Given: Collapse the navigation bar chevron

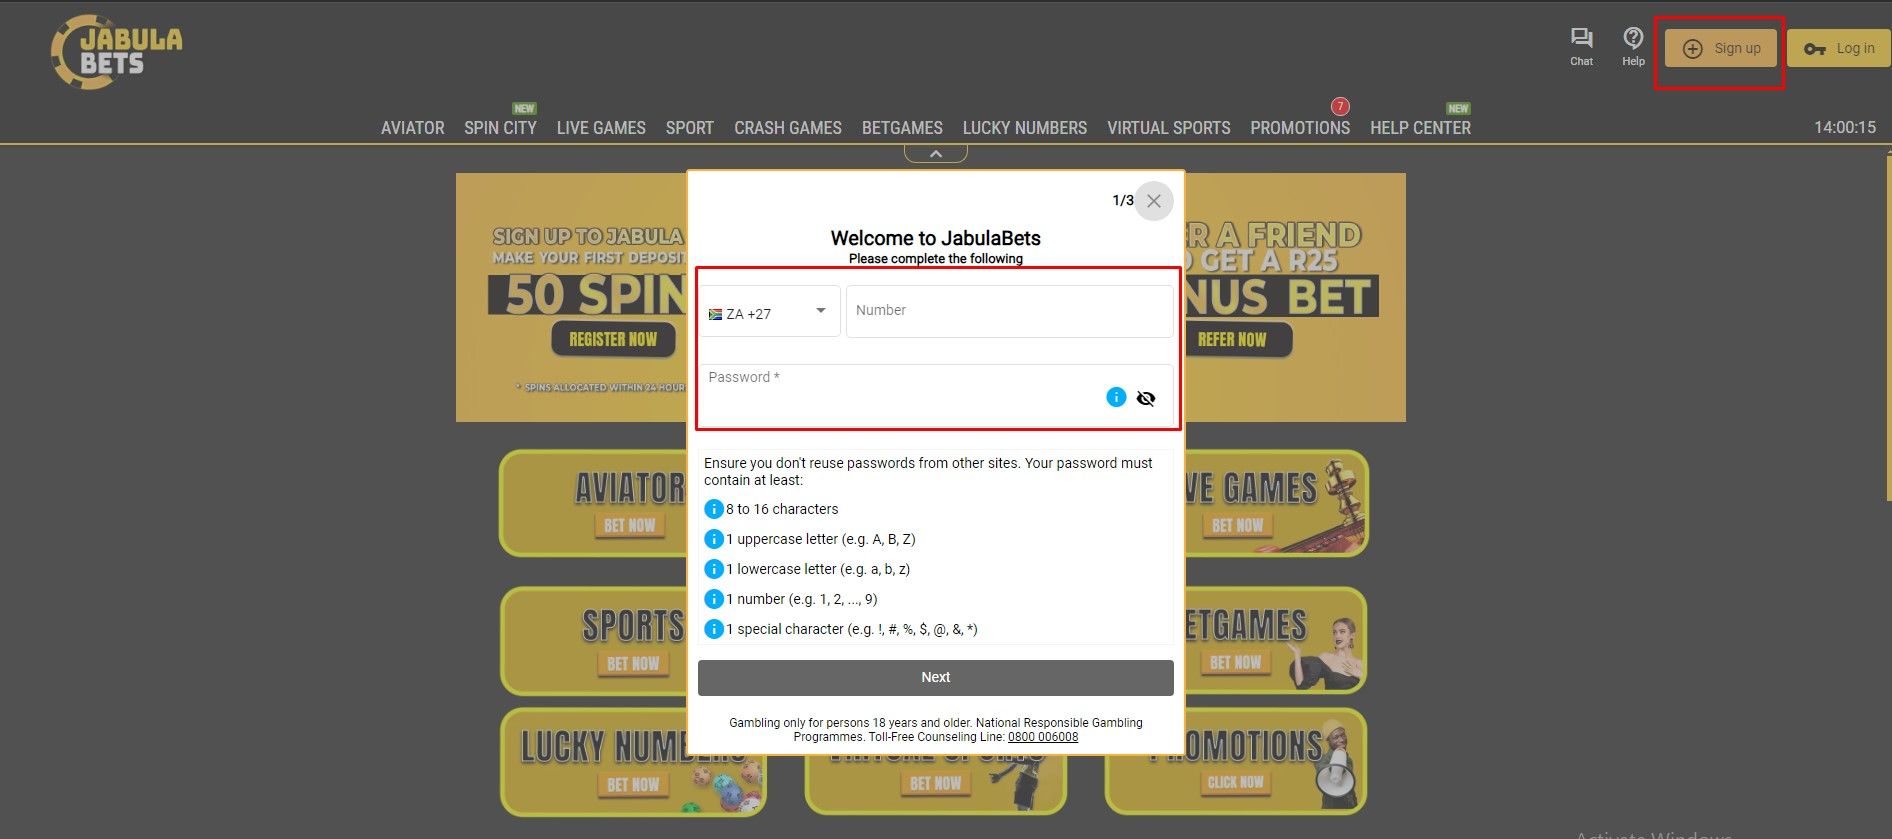Looking at the screenshot, I should click(936, 154).
